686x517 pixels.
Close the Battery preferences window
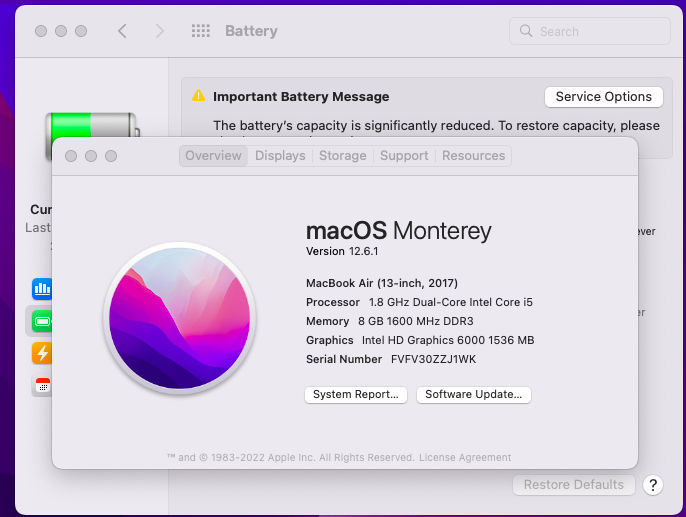[x=41, y=31]
